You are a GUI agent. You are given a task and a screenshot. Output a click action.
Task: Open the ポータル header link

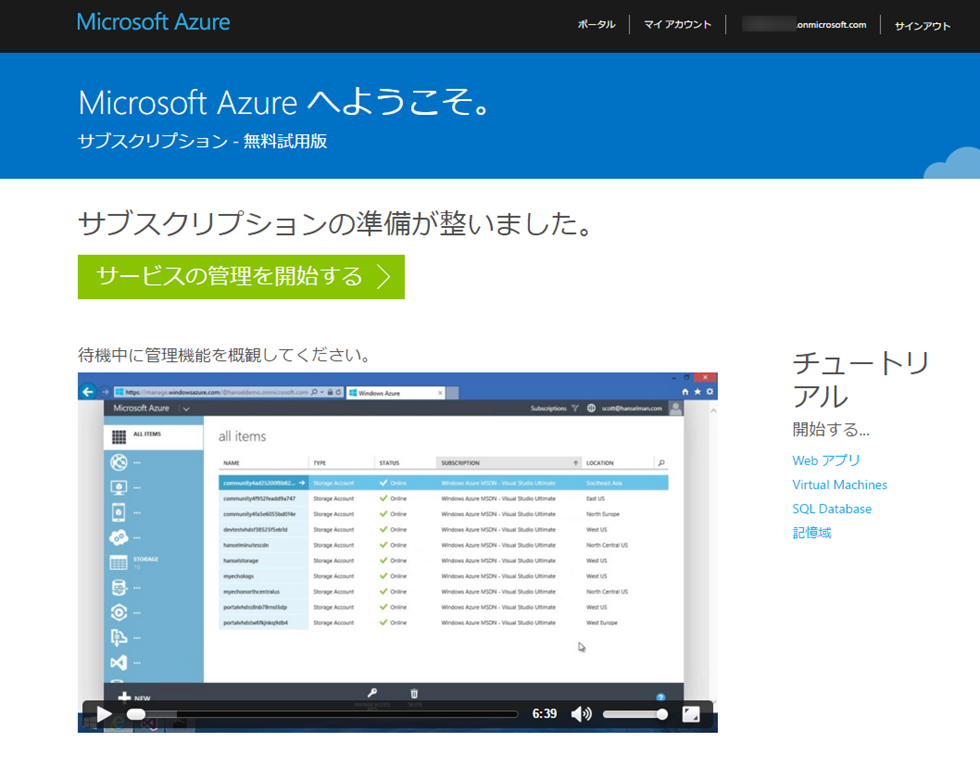pos(596,25)
